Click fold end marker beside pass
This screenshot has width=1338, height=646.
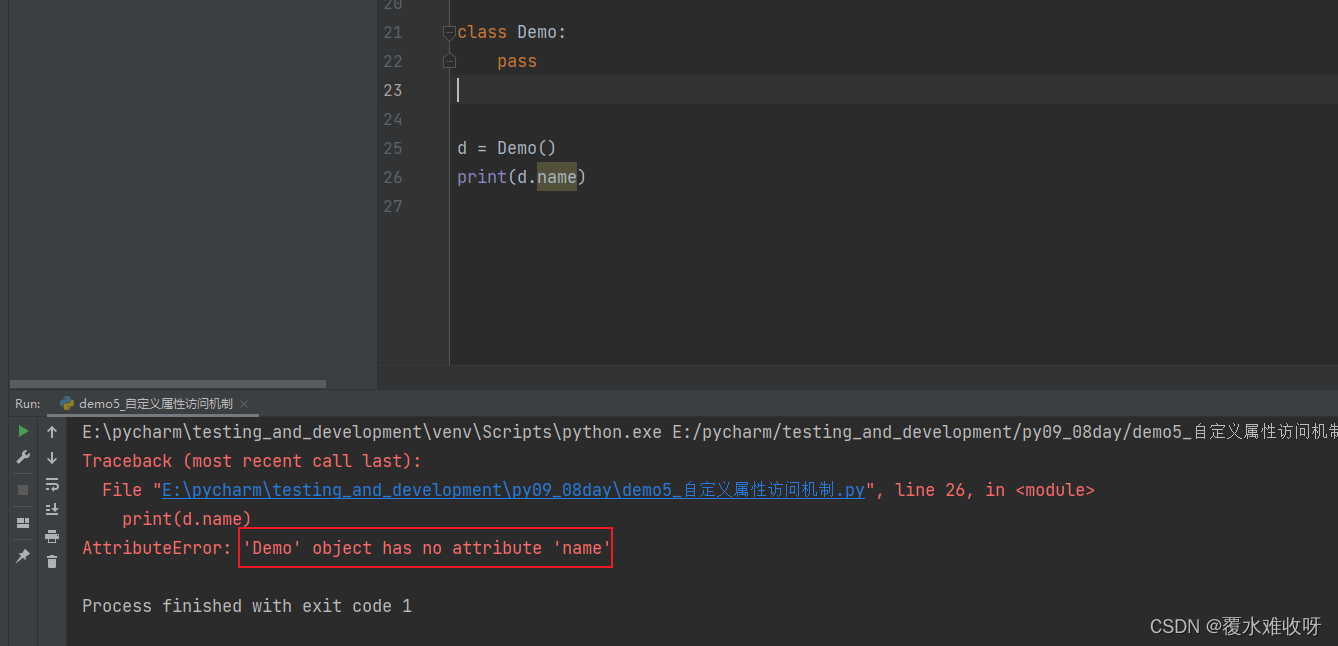tap(449, 62)
